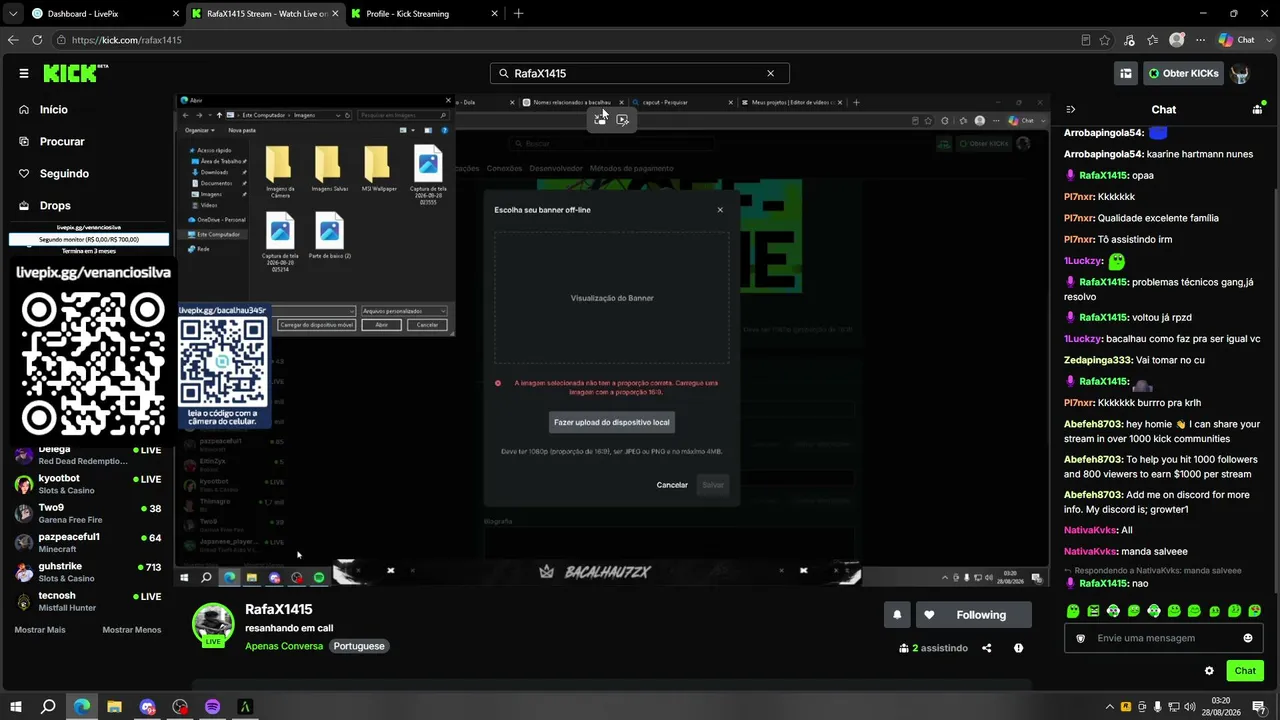Click RafaX1415 username in the opaa message
The width and height of the screenshot is (1280, 720).
1102,176
